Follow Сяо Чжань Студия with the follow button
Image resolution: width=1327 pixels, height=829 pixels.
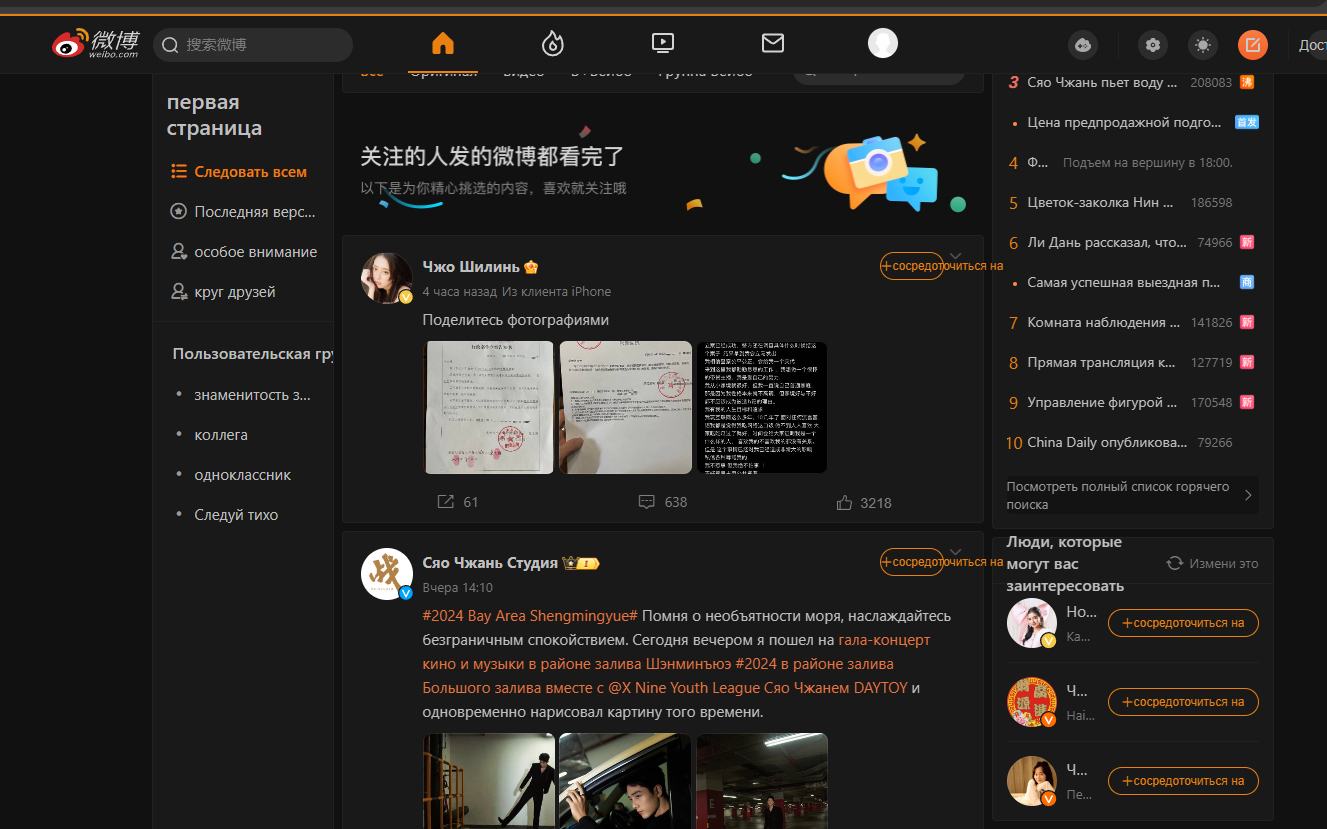(911, 562)
